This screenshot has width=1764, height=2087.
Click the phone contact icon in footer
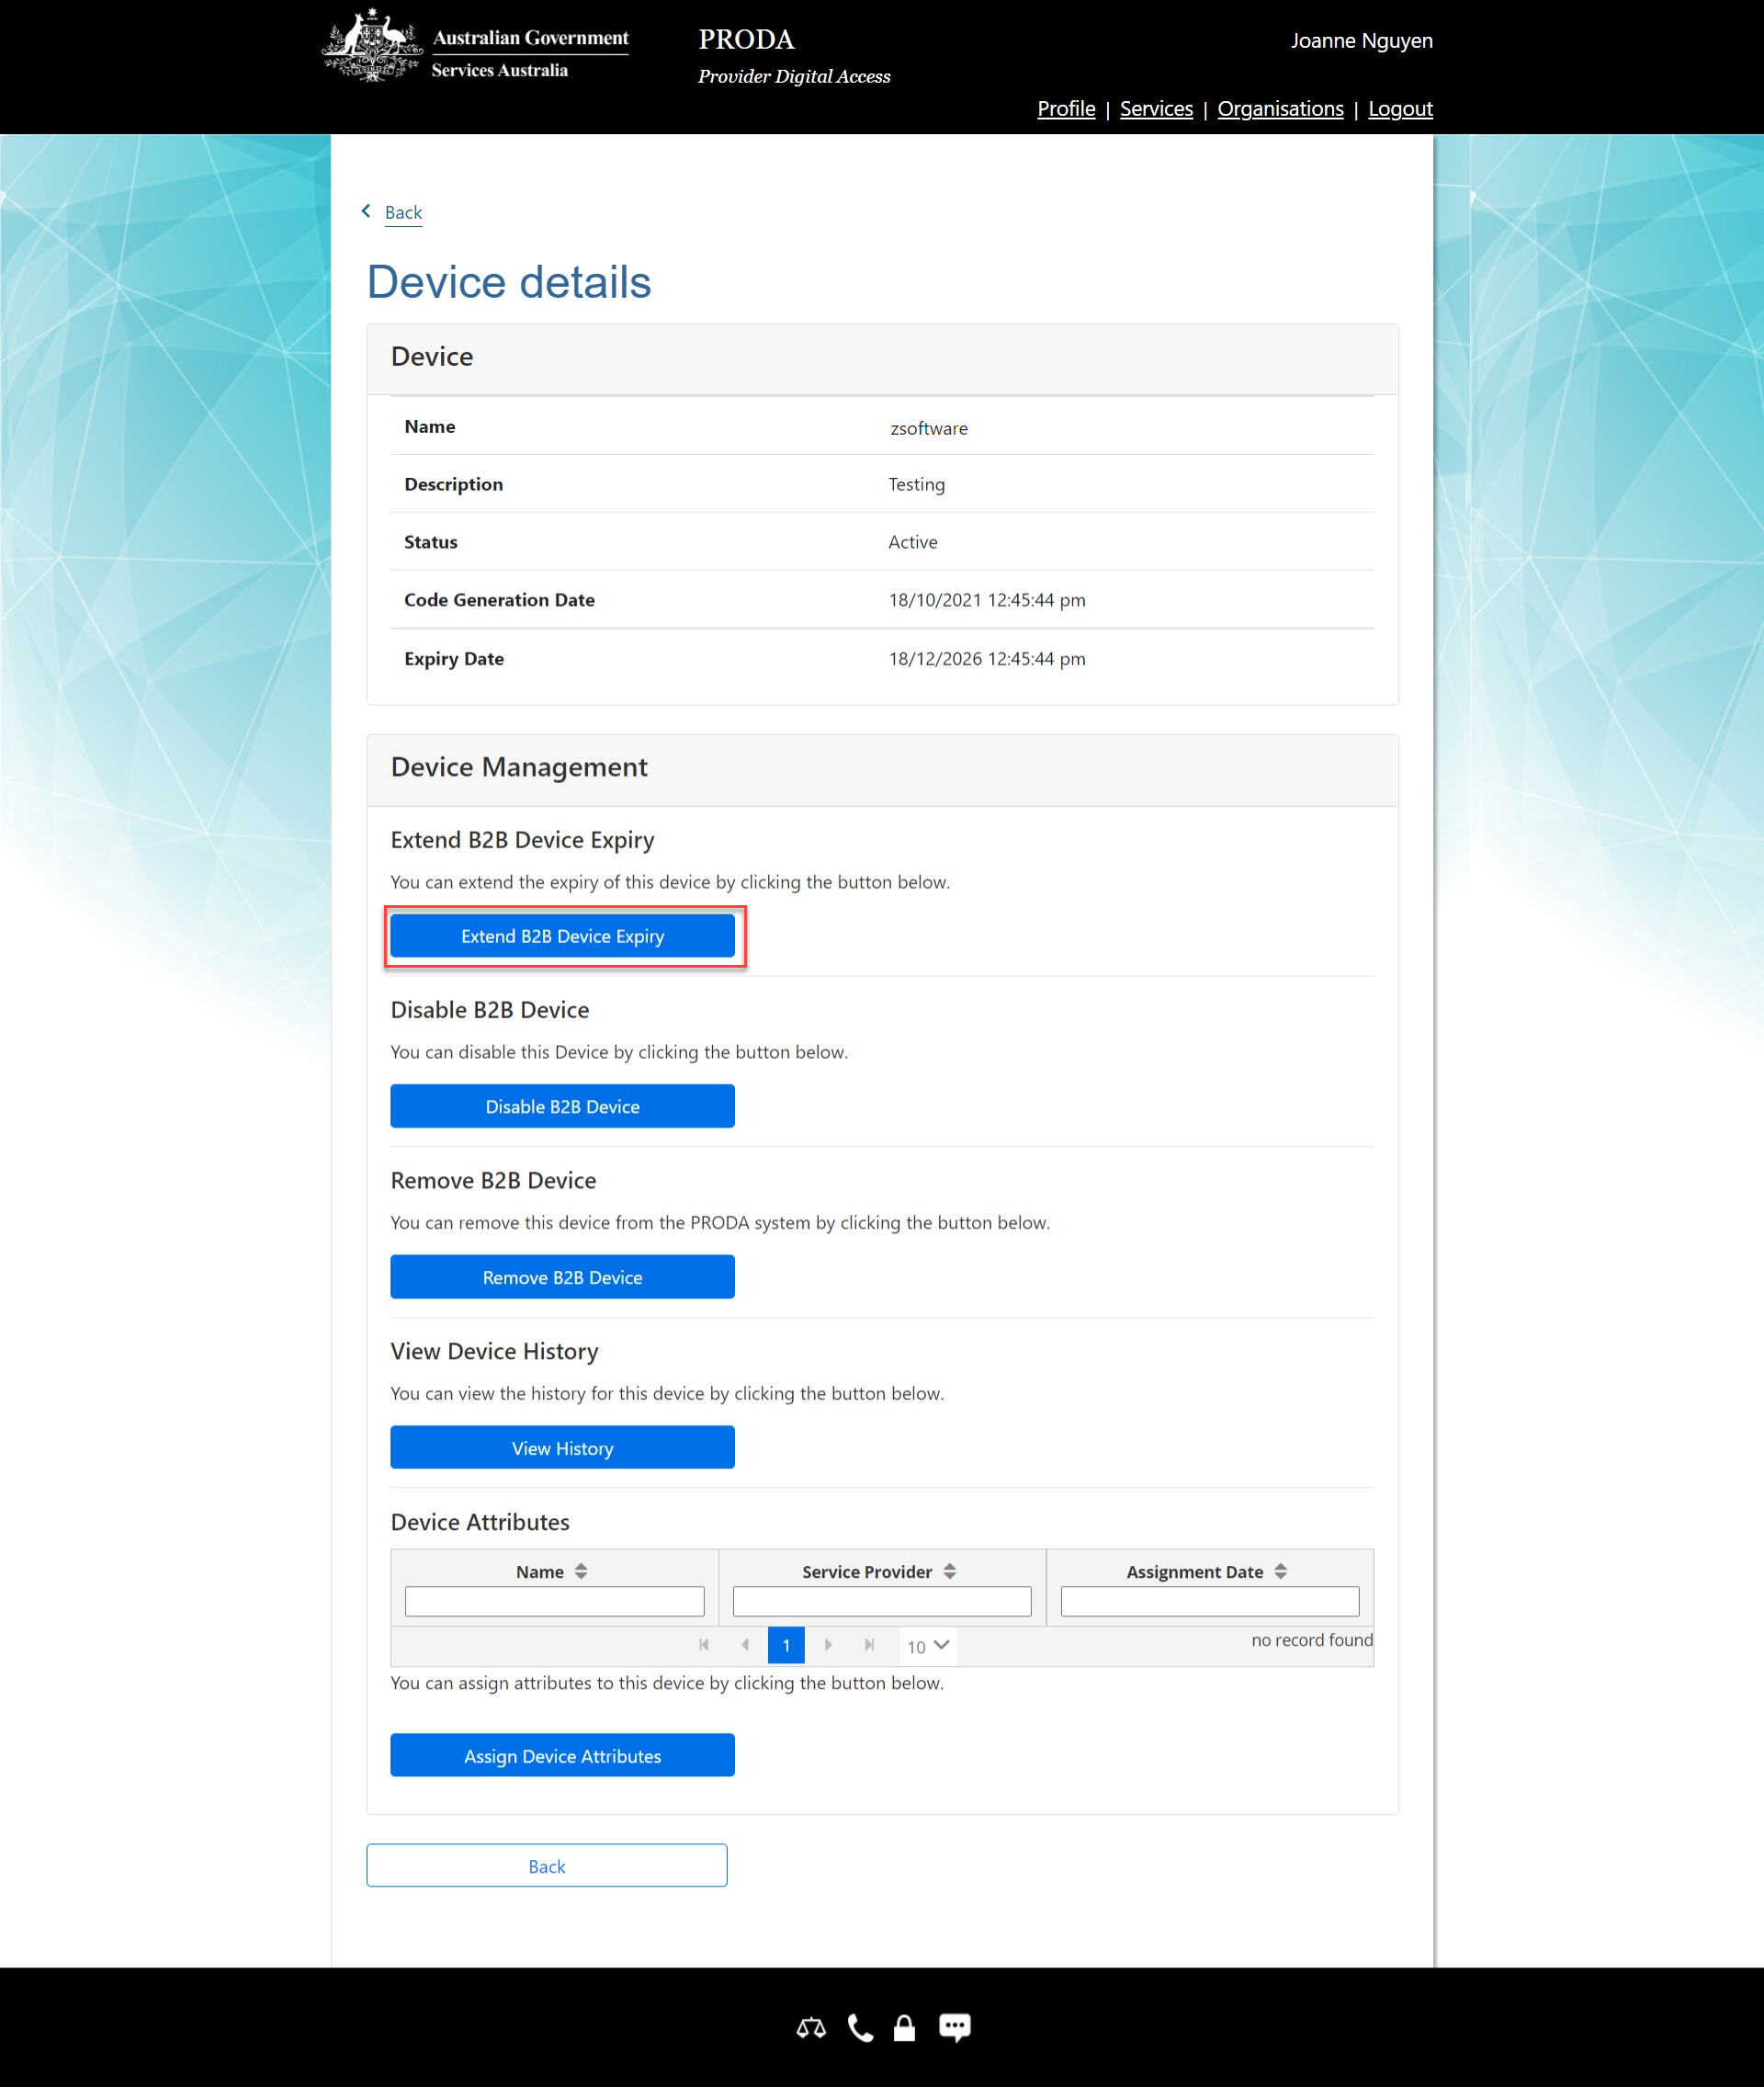coord(860,2028)
